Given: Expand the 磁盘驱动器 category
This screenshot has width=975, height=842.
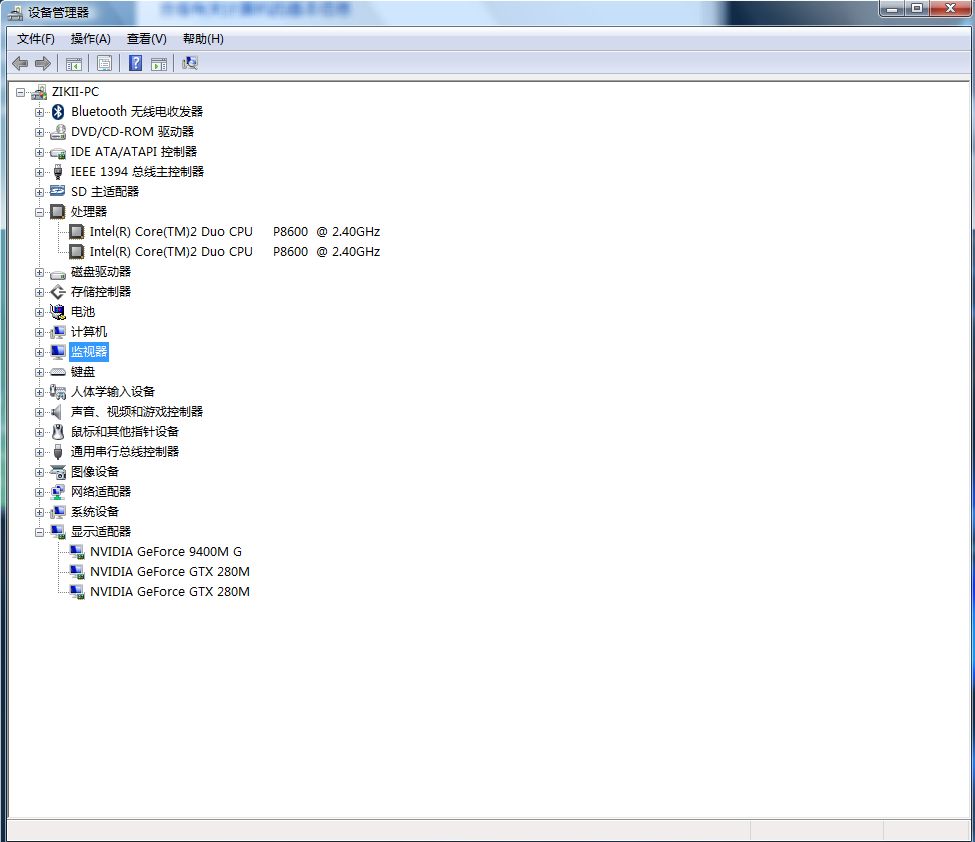Looking at the screenshot, I should 39,272.
